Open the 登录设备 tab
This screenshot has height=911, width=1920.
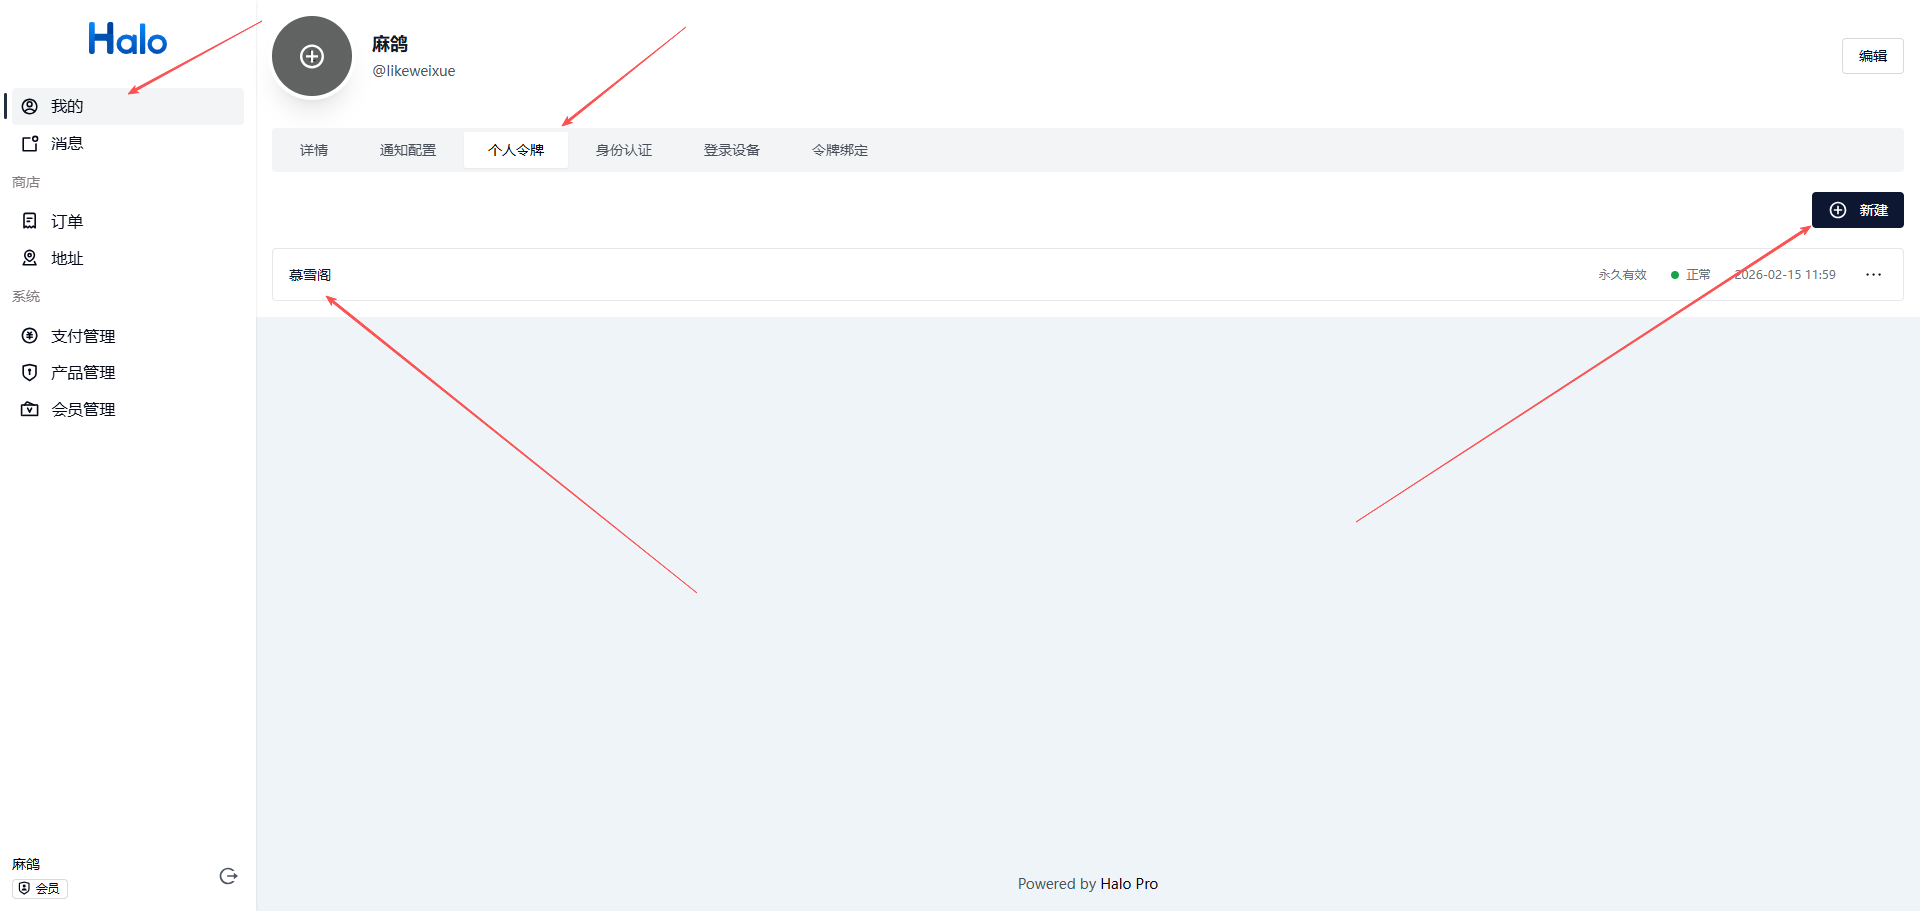point(732,150)
